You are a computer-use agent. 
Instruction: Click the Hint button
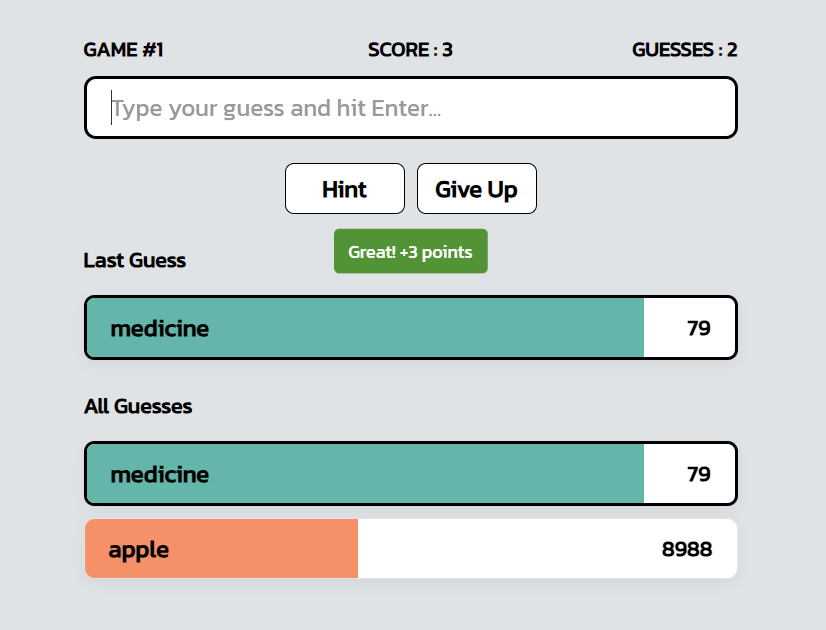pyautogui.click(x=344, y=188)
